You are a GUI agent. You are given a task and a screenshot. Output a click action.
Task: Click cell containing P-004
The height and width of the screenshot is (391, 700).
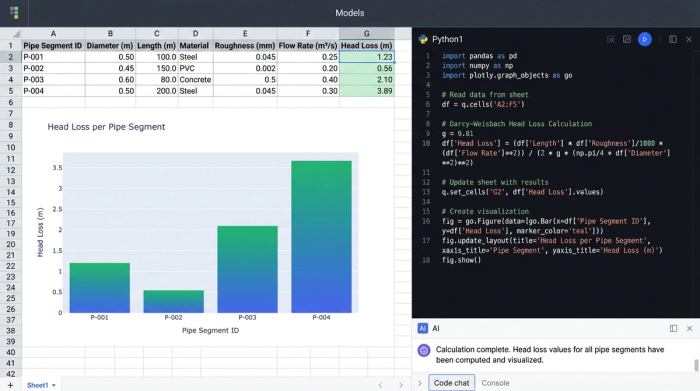point(53,91)
